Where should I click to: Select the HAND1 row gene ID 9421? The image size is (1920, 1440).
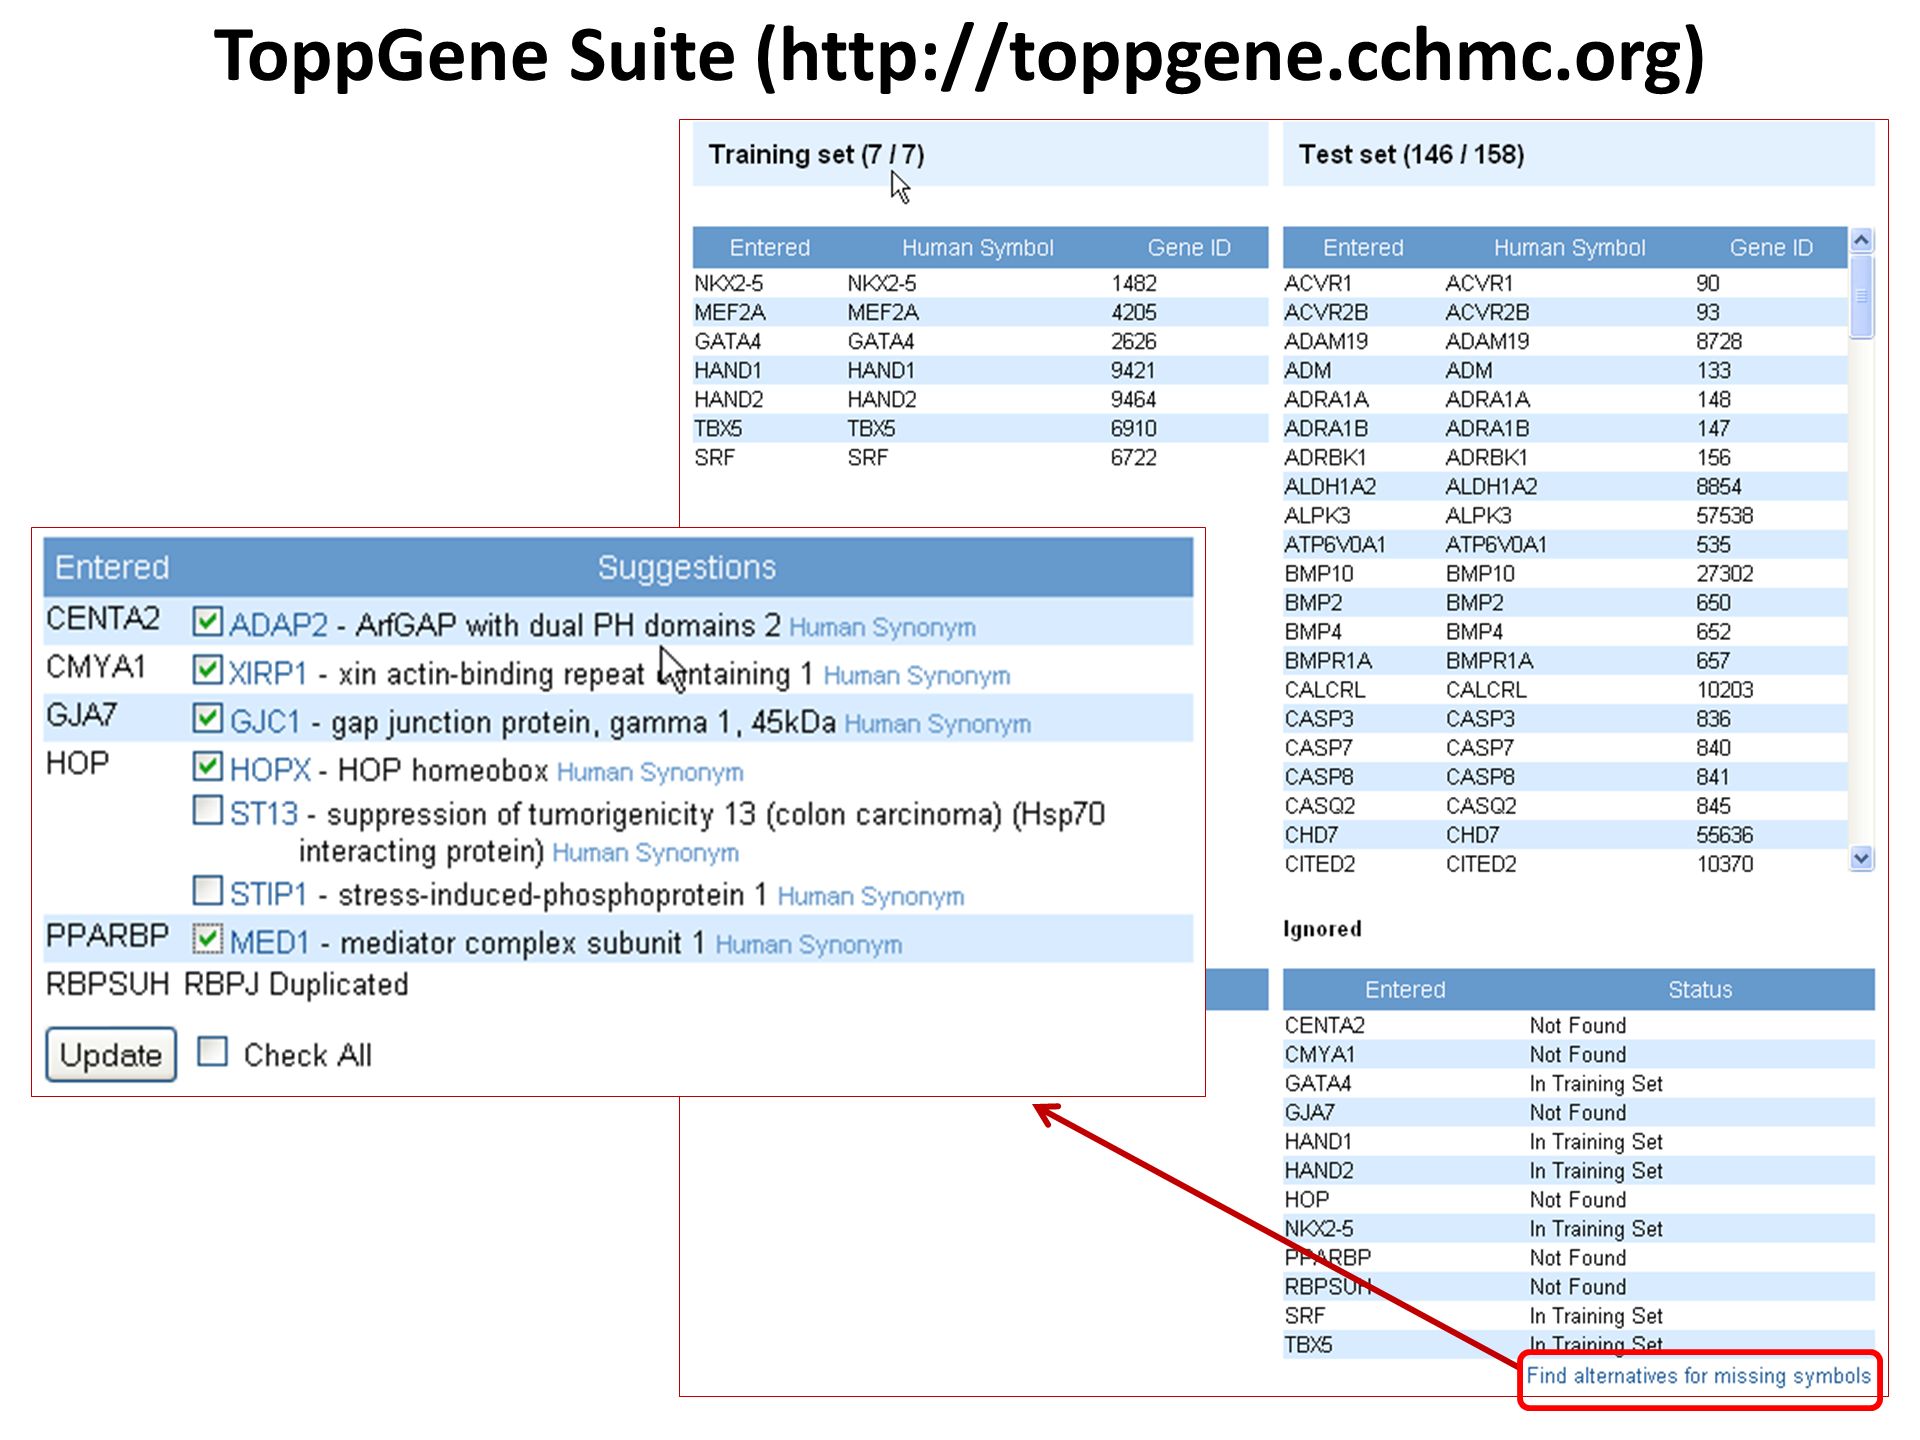[1133, 370]
